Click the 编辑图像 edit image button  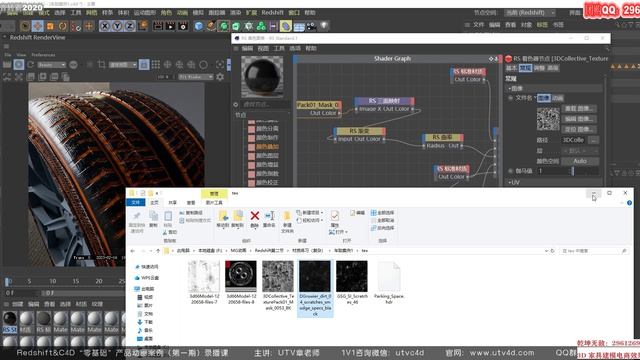[x=579, y=119]
